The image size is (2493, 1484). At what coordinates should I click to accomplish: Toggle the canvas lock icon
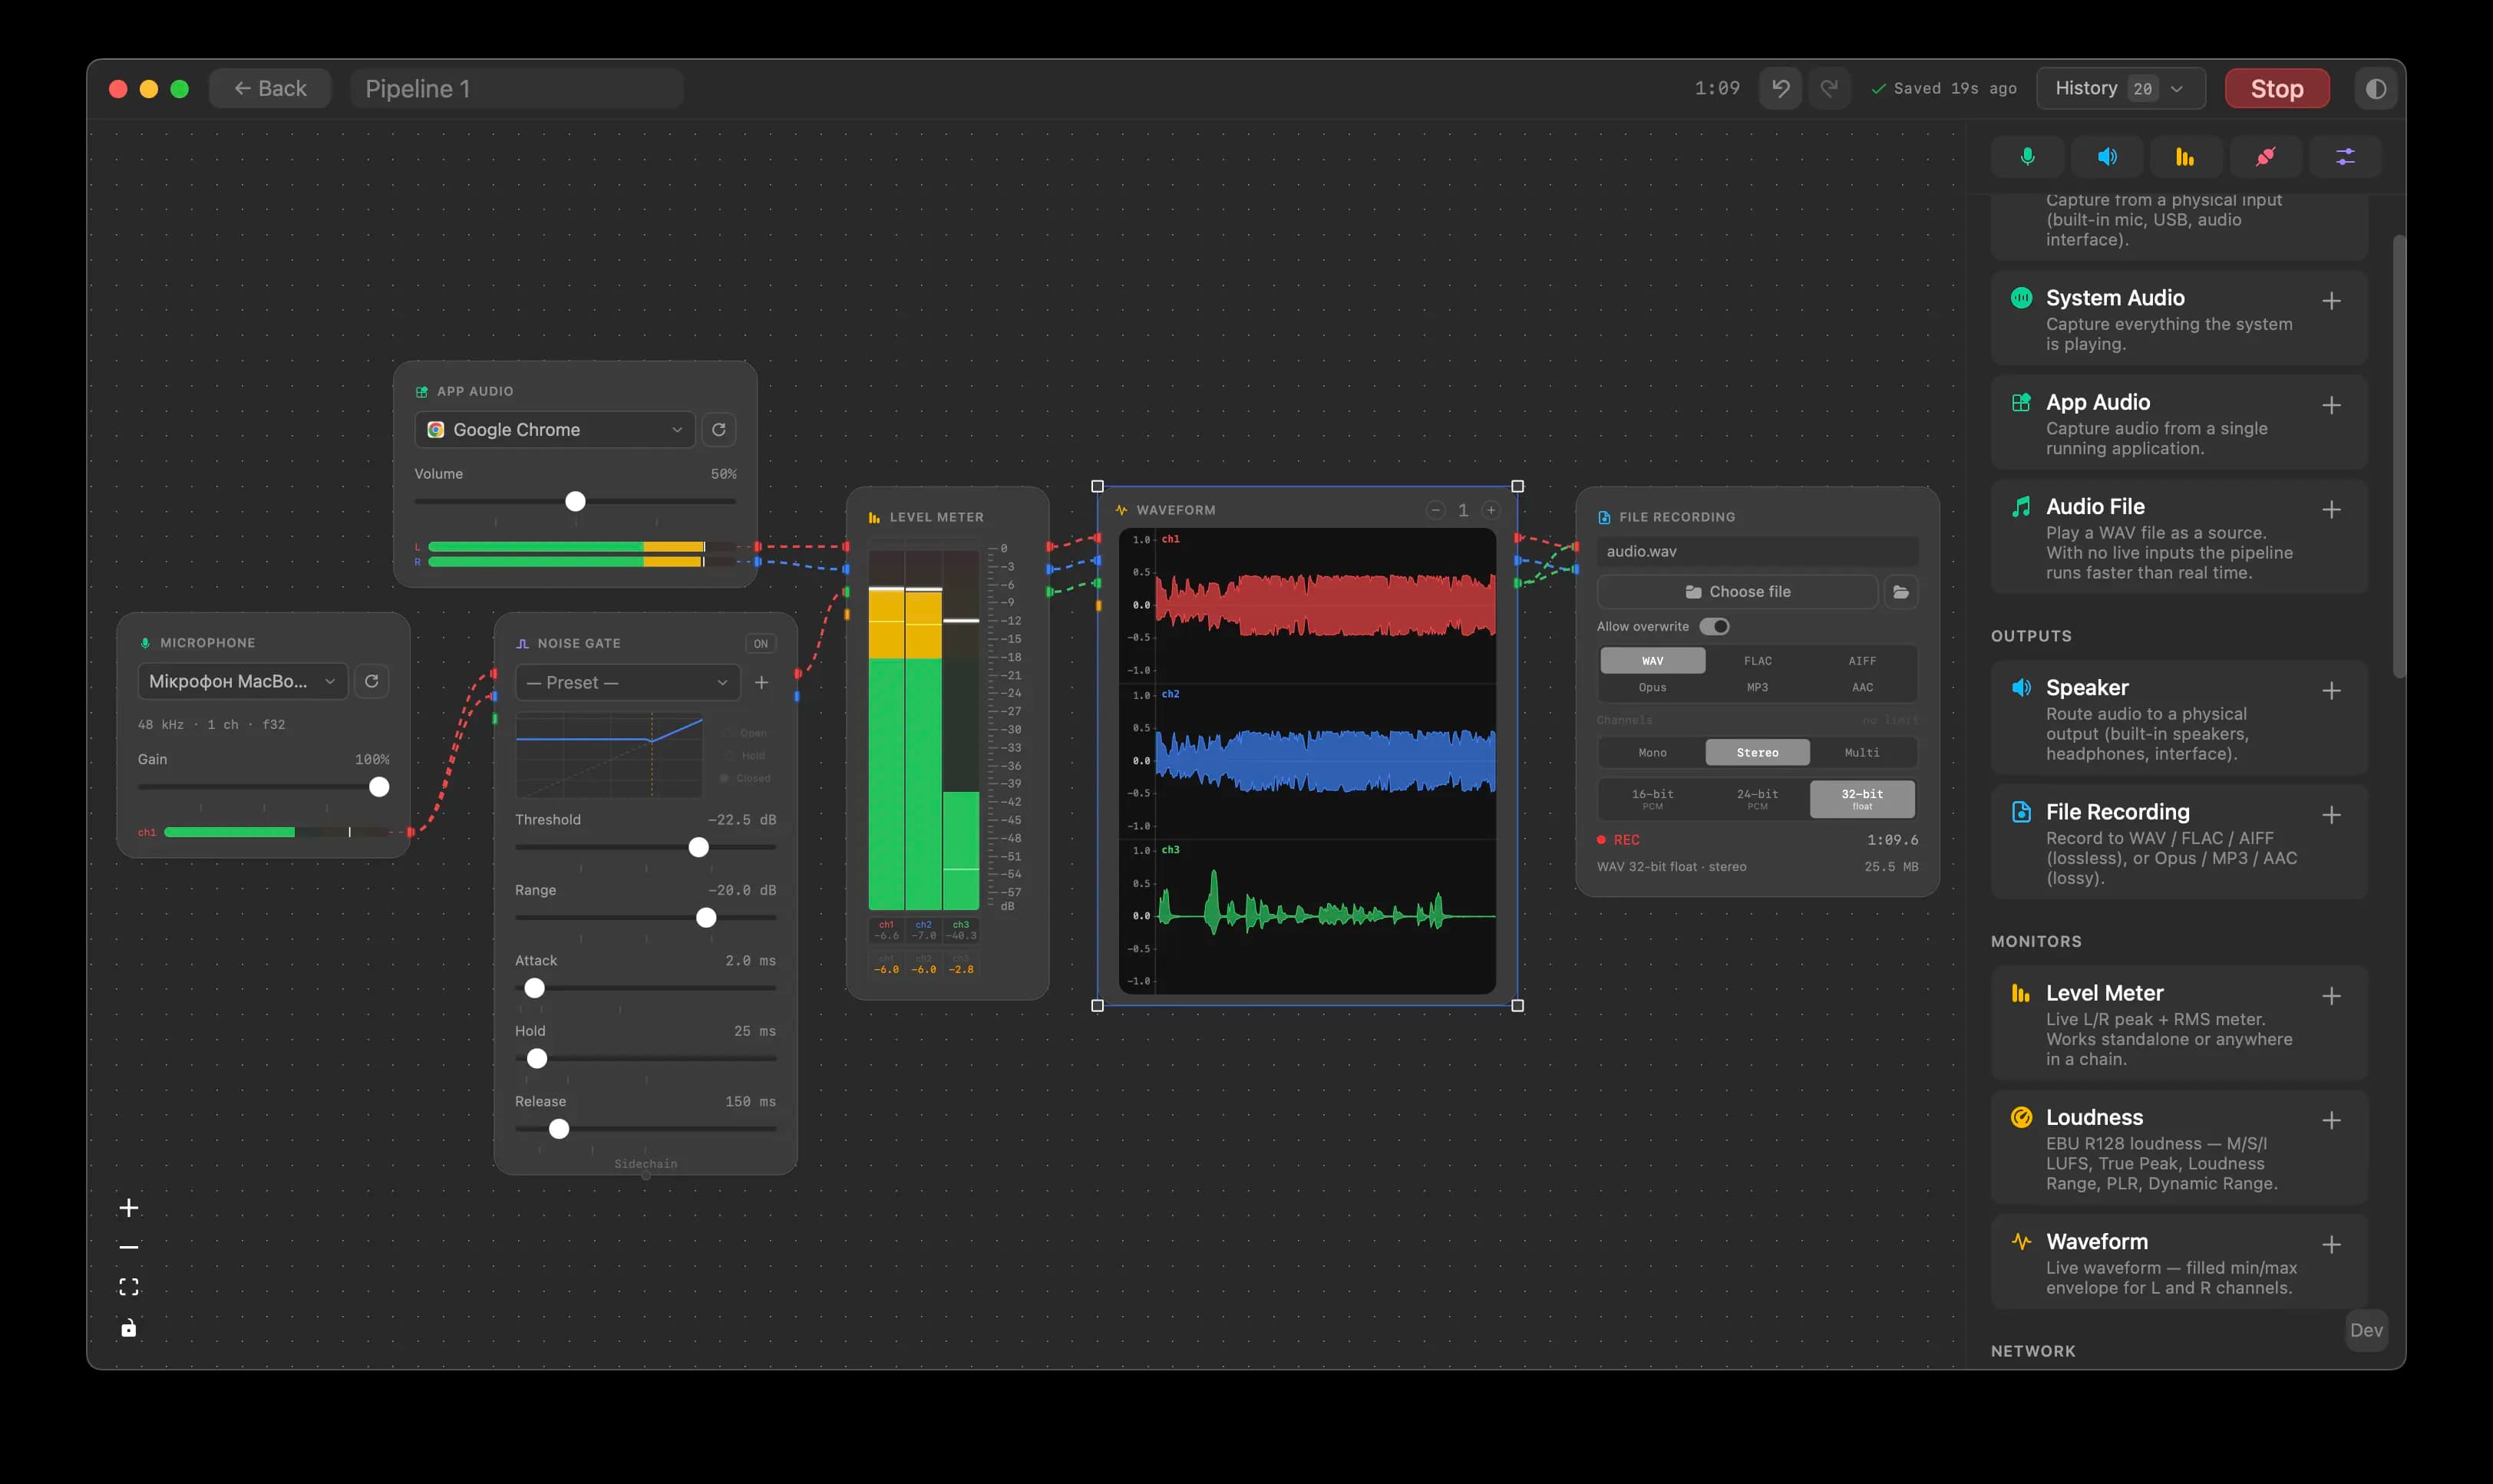129,1328
